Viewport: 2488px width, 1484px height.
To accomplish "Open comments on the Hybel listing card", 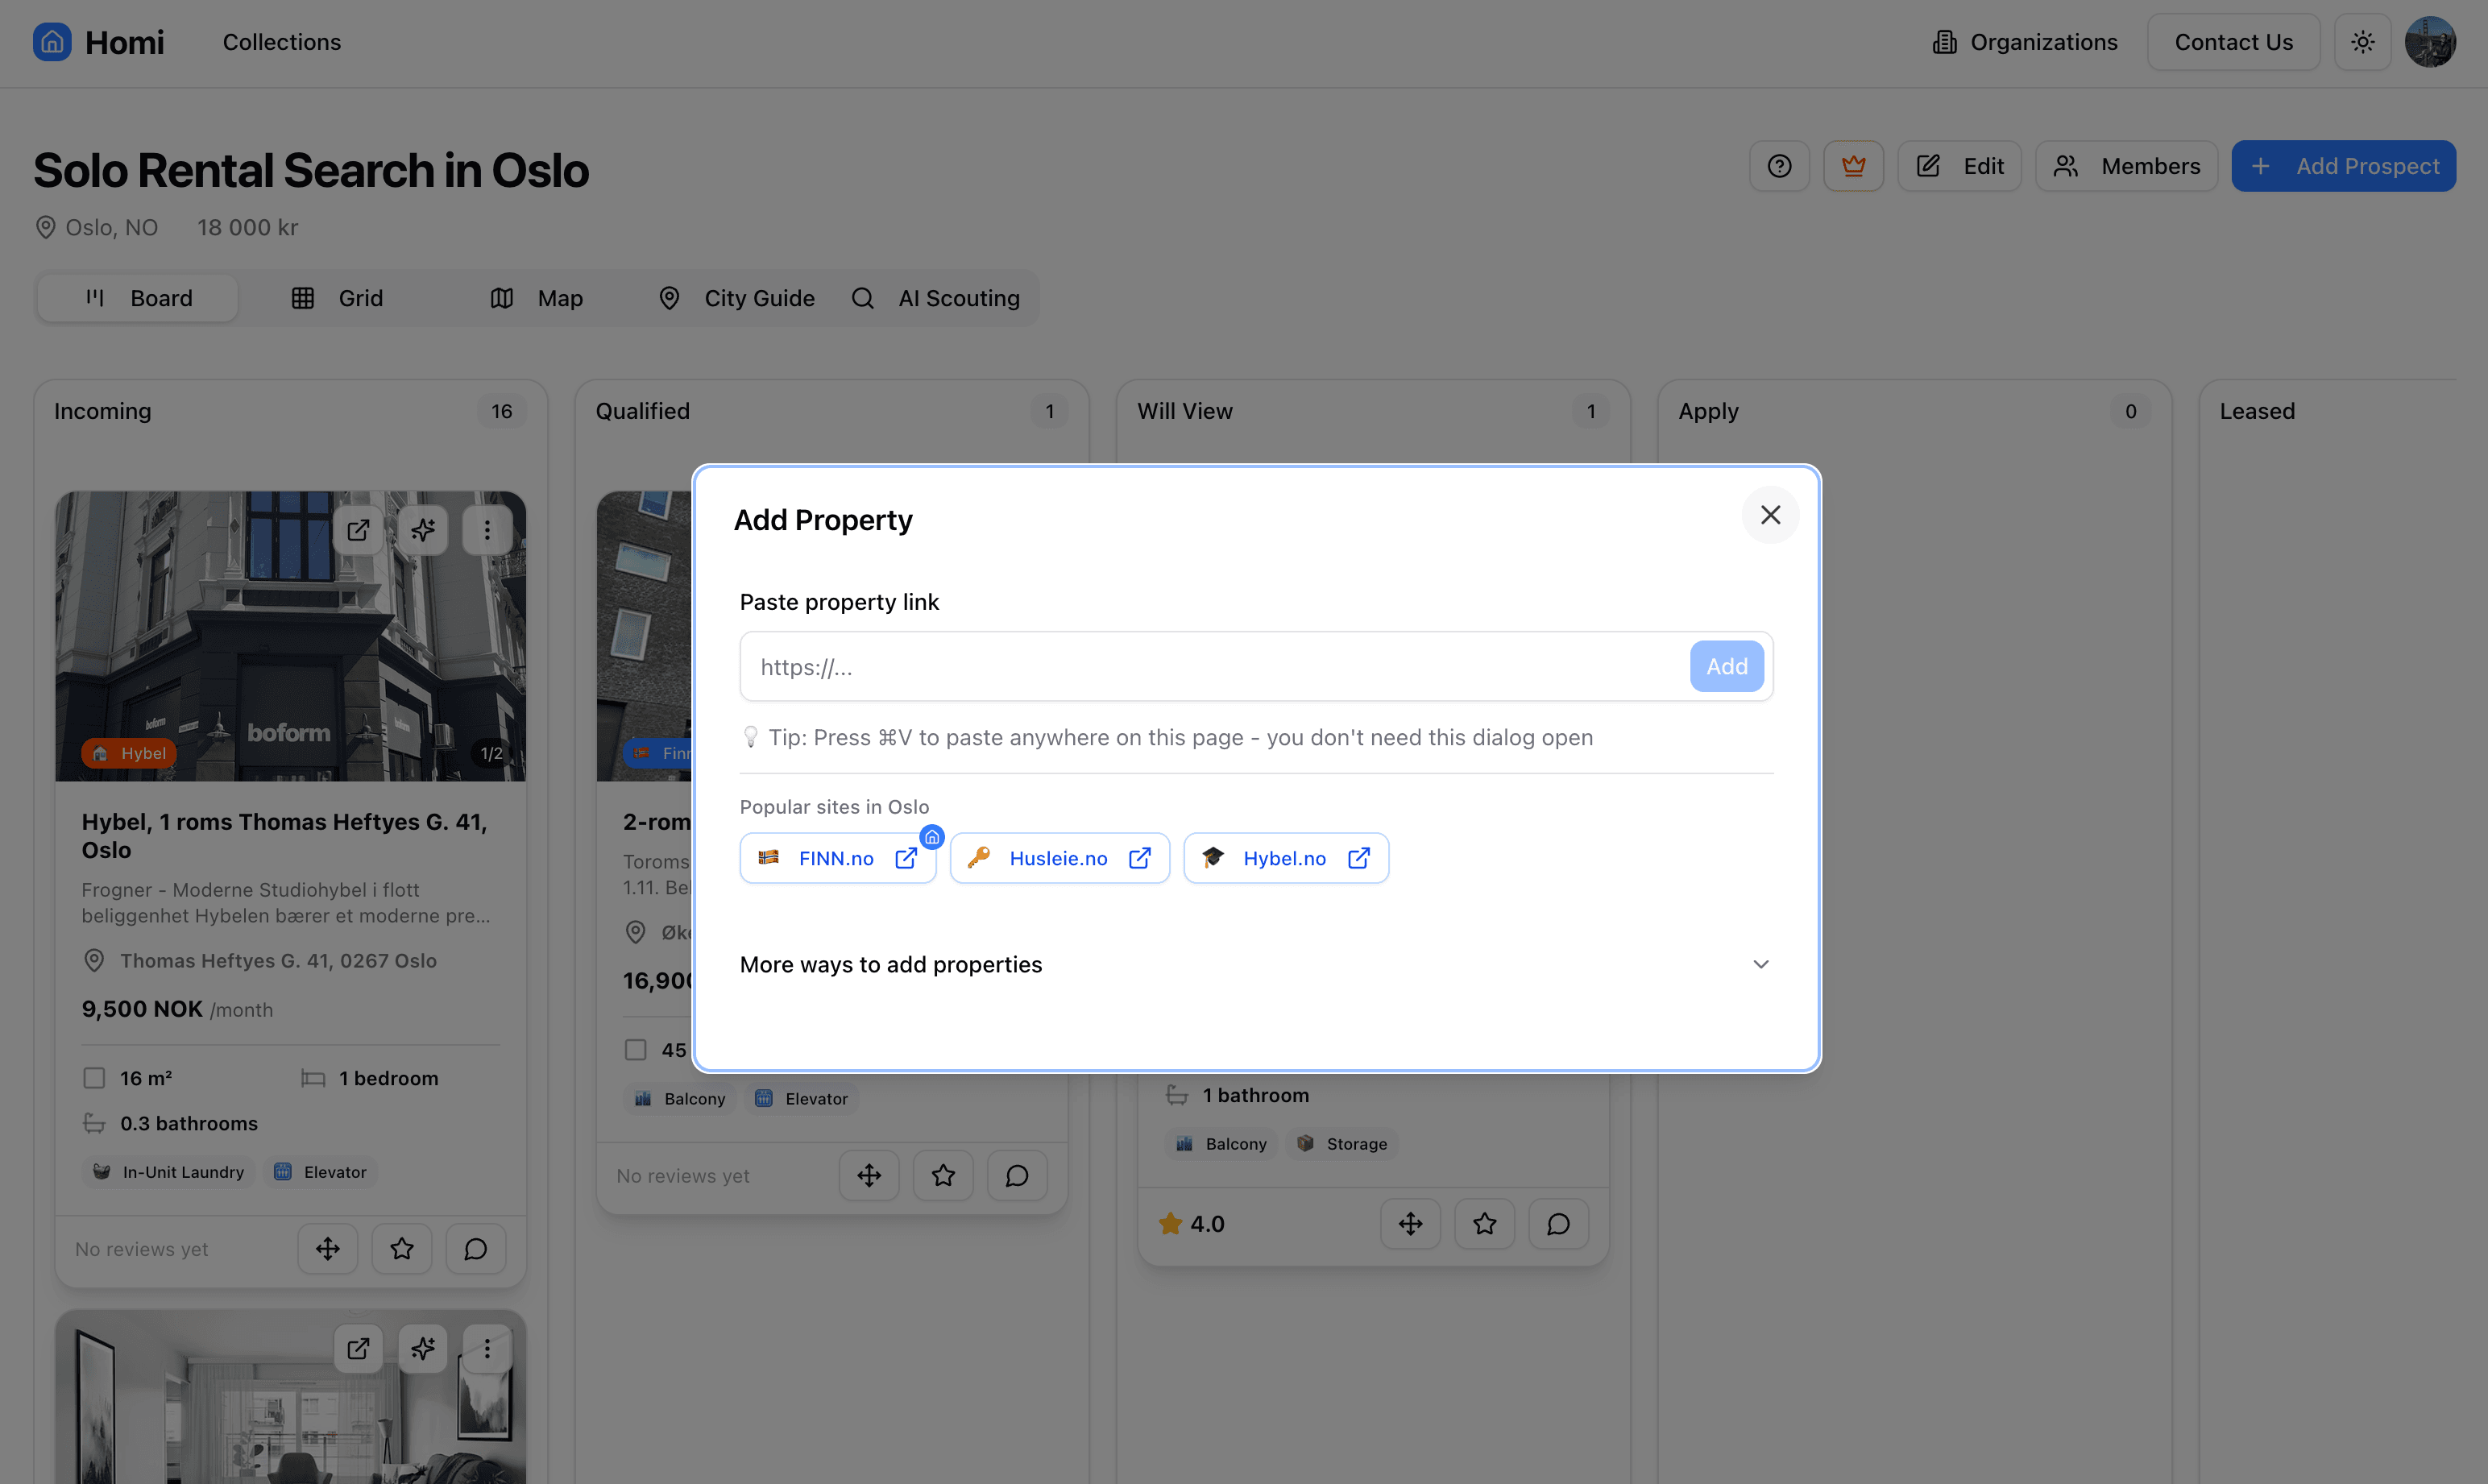I will (475, 1249).
